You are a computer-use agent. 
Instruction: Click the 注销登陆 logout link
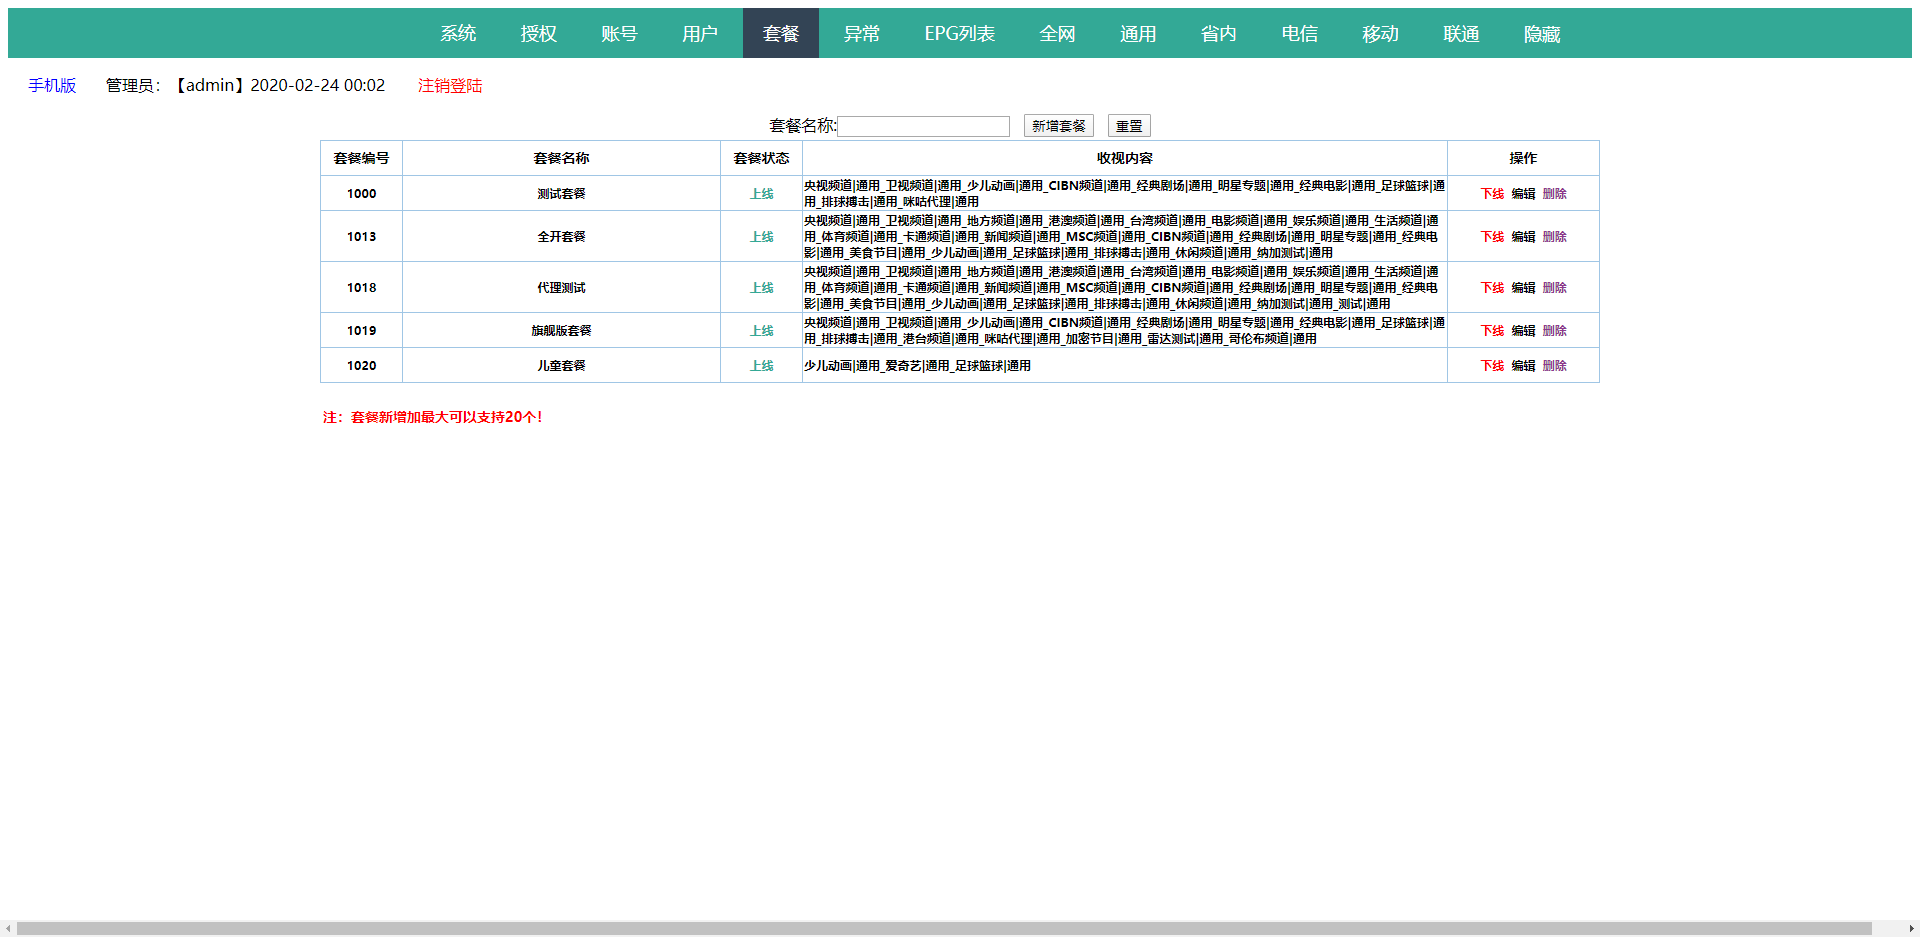click(450, 86)
